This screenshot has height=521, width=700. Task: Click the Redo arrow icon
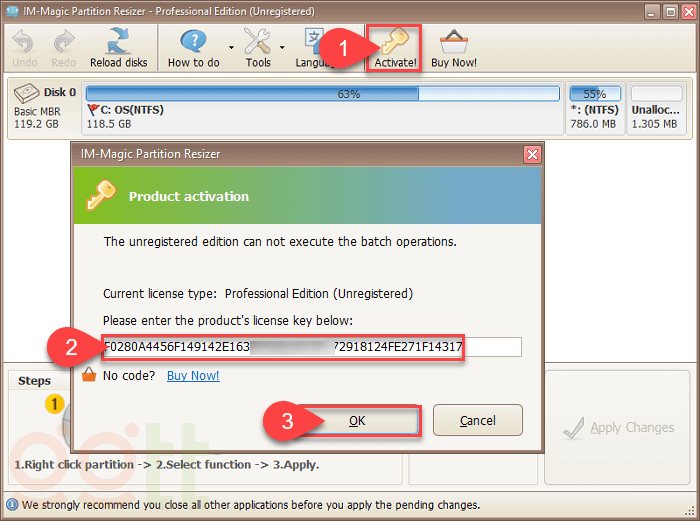pos(64,42)
